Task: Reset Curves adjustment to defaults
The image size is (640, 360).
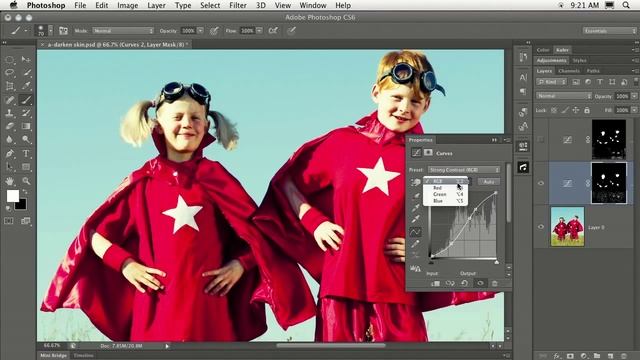Action: (464, 283)
